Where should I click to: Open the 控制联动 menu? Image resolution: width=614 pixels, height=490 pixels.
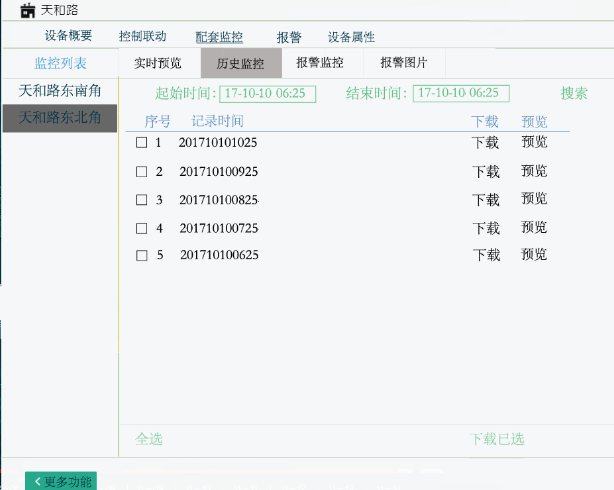coord(142,36)
